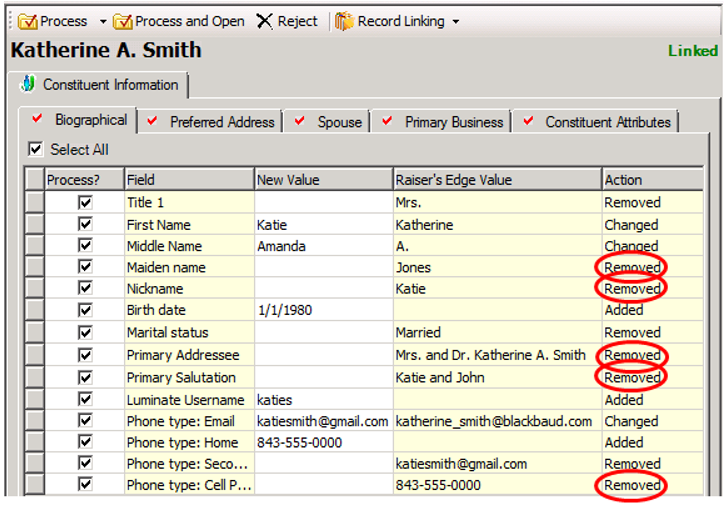Click red checkmark icon on Spouse tab
The height and width of the screenshot is (505, 725).
[301, 121]
